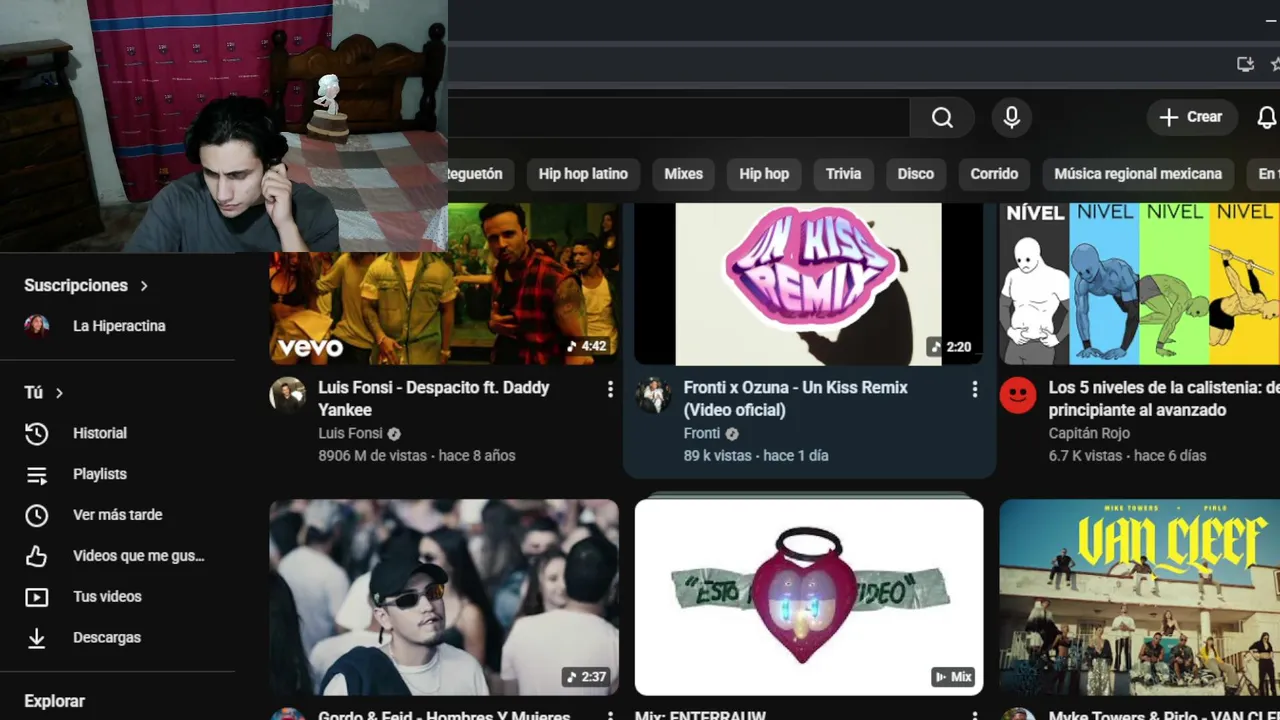The width and height of the screenshot is (1280, 720).
Task: Open notifications bell
Action: coord(1267,117)
